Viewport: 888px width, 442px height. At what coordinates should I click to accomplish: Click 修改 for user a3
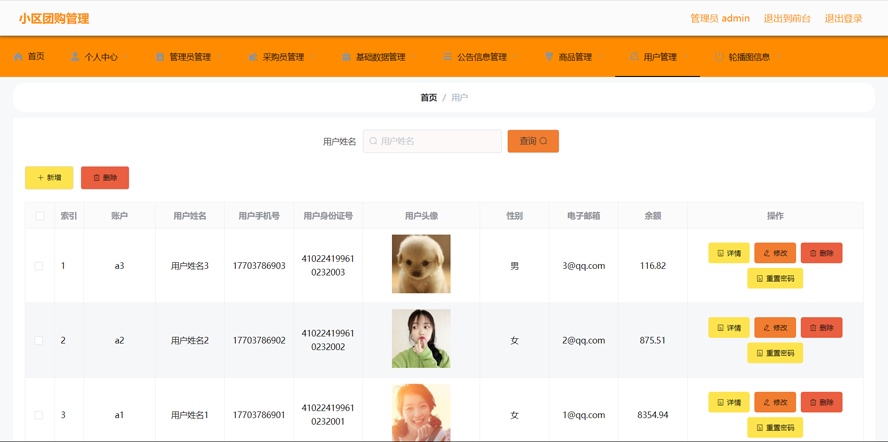775,253
